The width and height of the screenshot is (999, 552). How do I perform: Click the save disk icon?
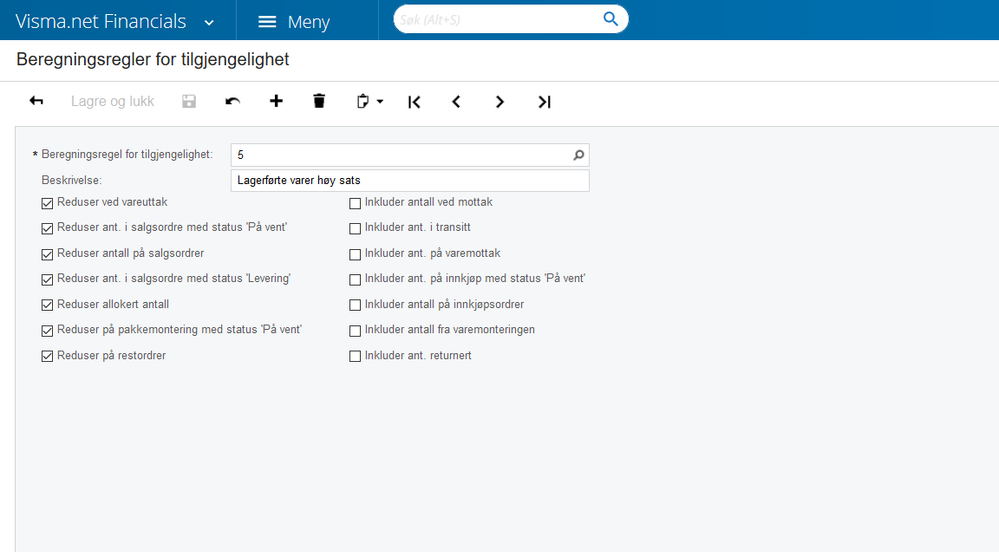tap(189, 101)
